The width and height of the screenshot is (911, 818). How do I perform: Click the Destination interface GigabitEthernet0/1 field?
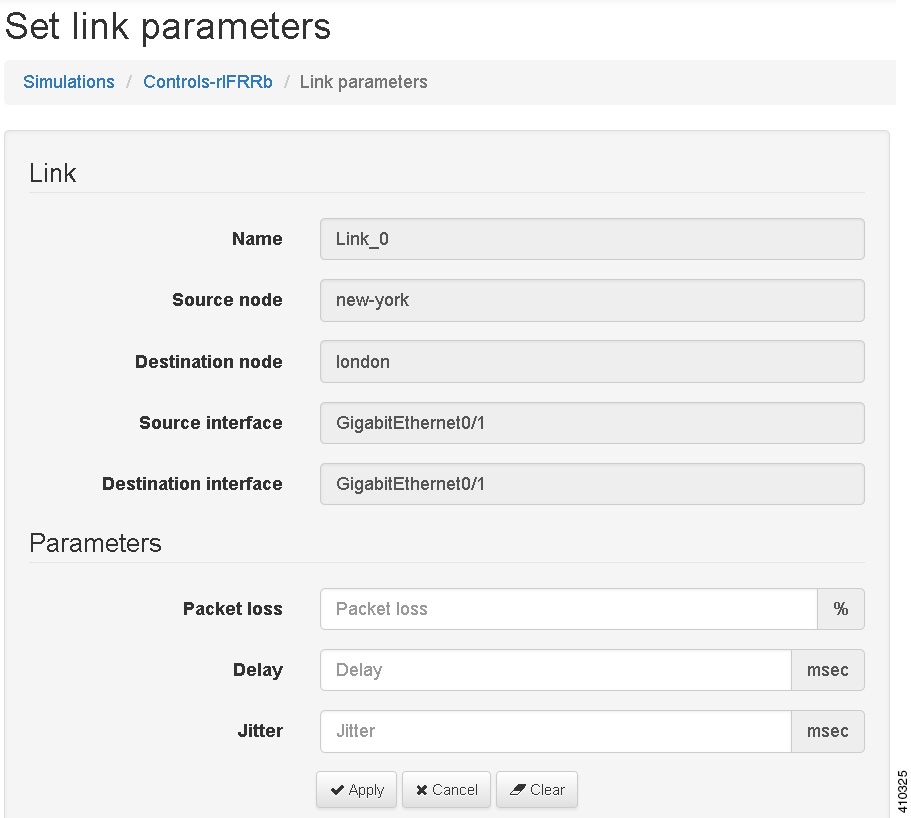592,484
